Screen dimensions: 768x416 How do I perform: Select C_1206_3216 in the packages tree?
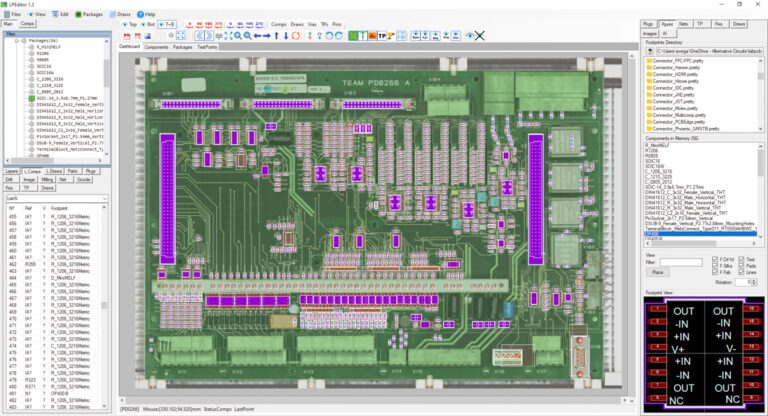point(50,79)
